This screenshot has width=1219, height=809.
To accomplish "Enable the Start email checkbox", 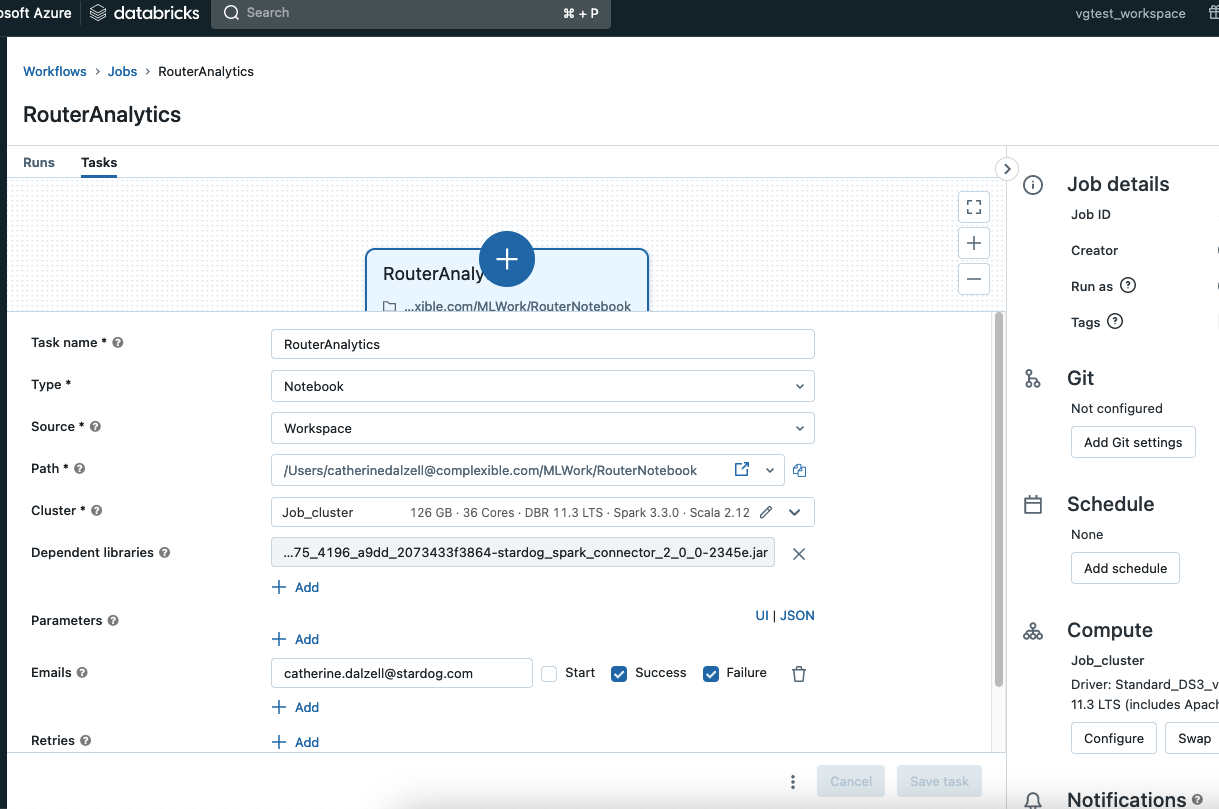I will point(549,674).
